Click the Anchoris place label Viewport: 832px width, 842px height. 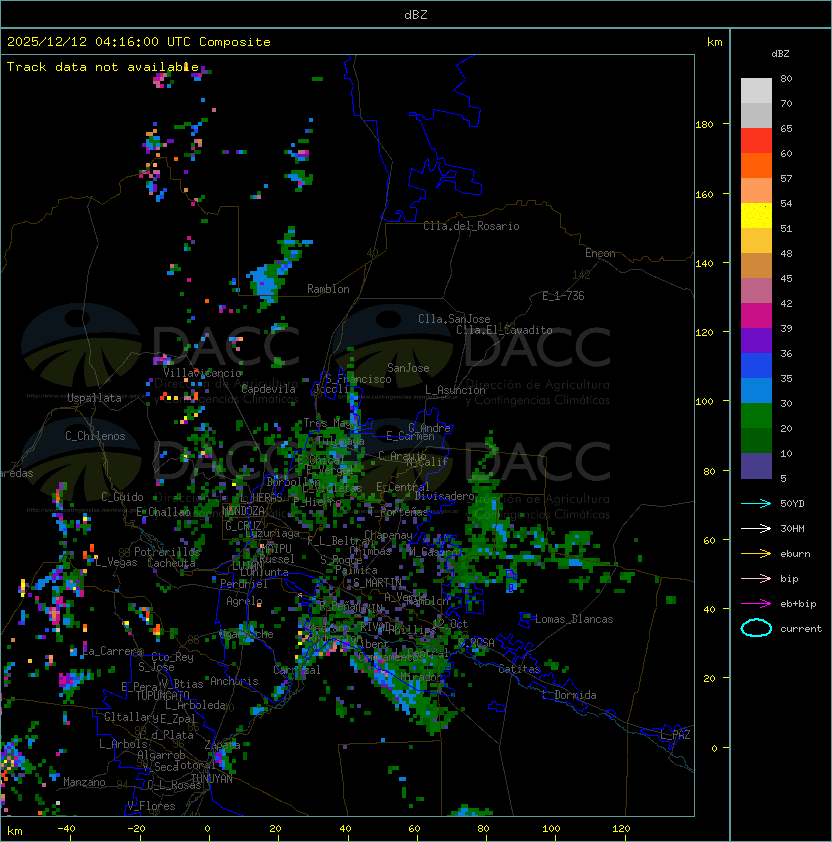click(234, 681)
